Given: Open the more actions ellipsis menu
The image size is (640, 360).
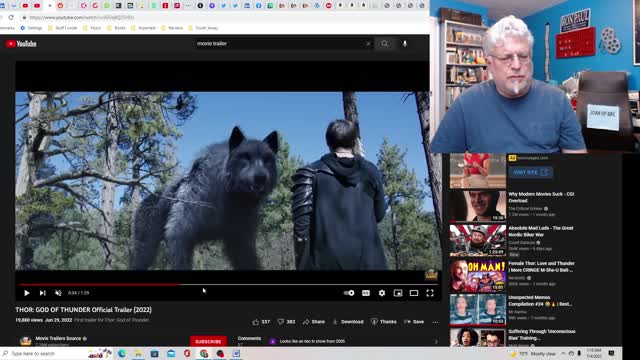Looking at the screenshot, I should point(435,322).
